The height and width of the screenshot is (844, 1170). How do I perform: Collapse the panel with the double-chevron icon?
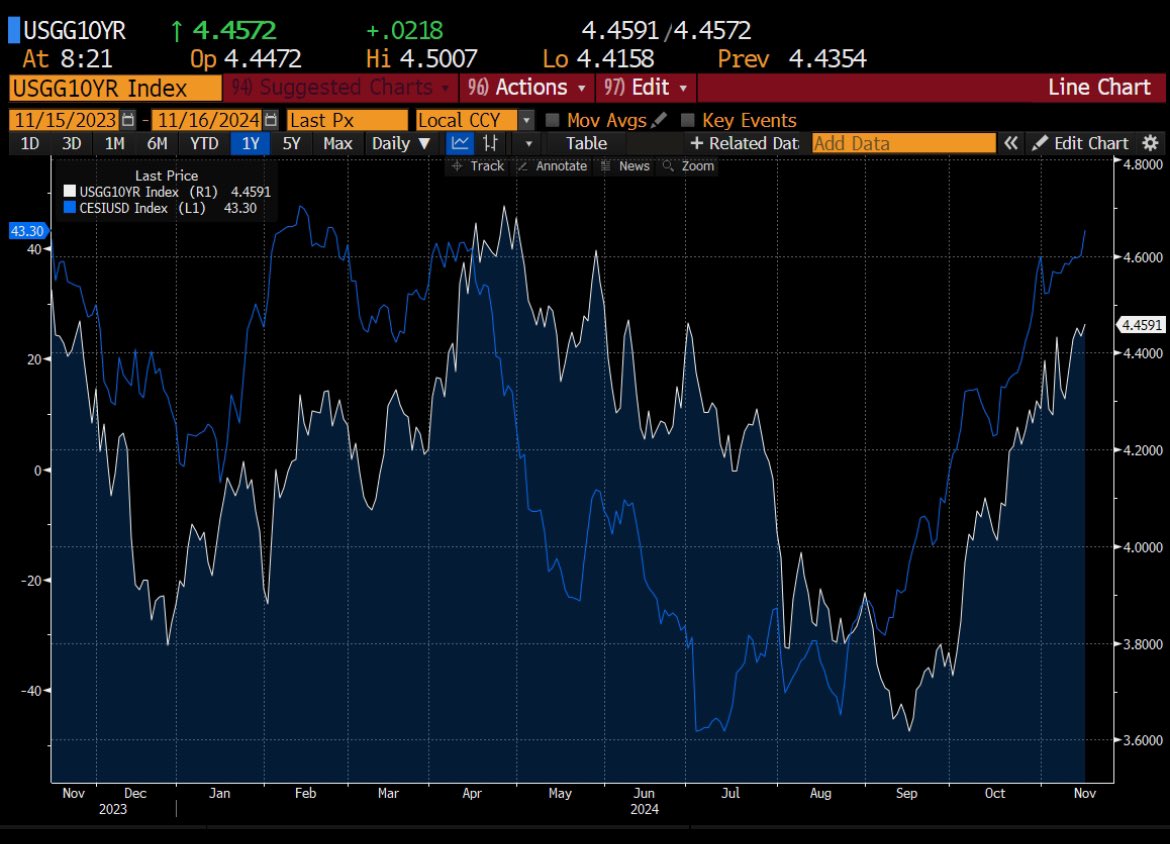1010,143
